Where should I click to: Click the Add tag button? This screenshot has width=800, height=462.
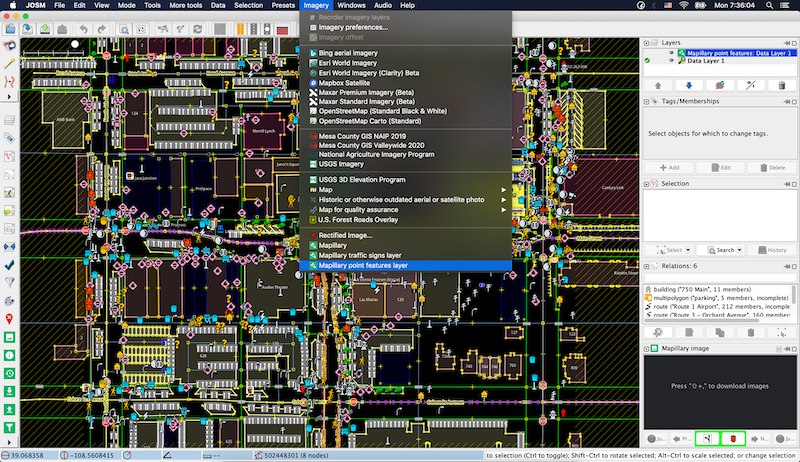669,167
